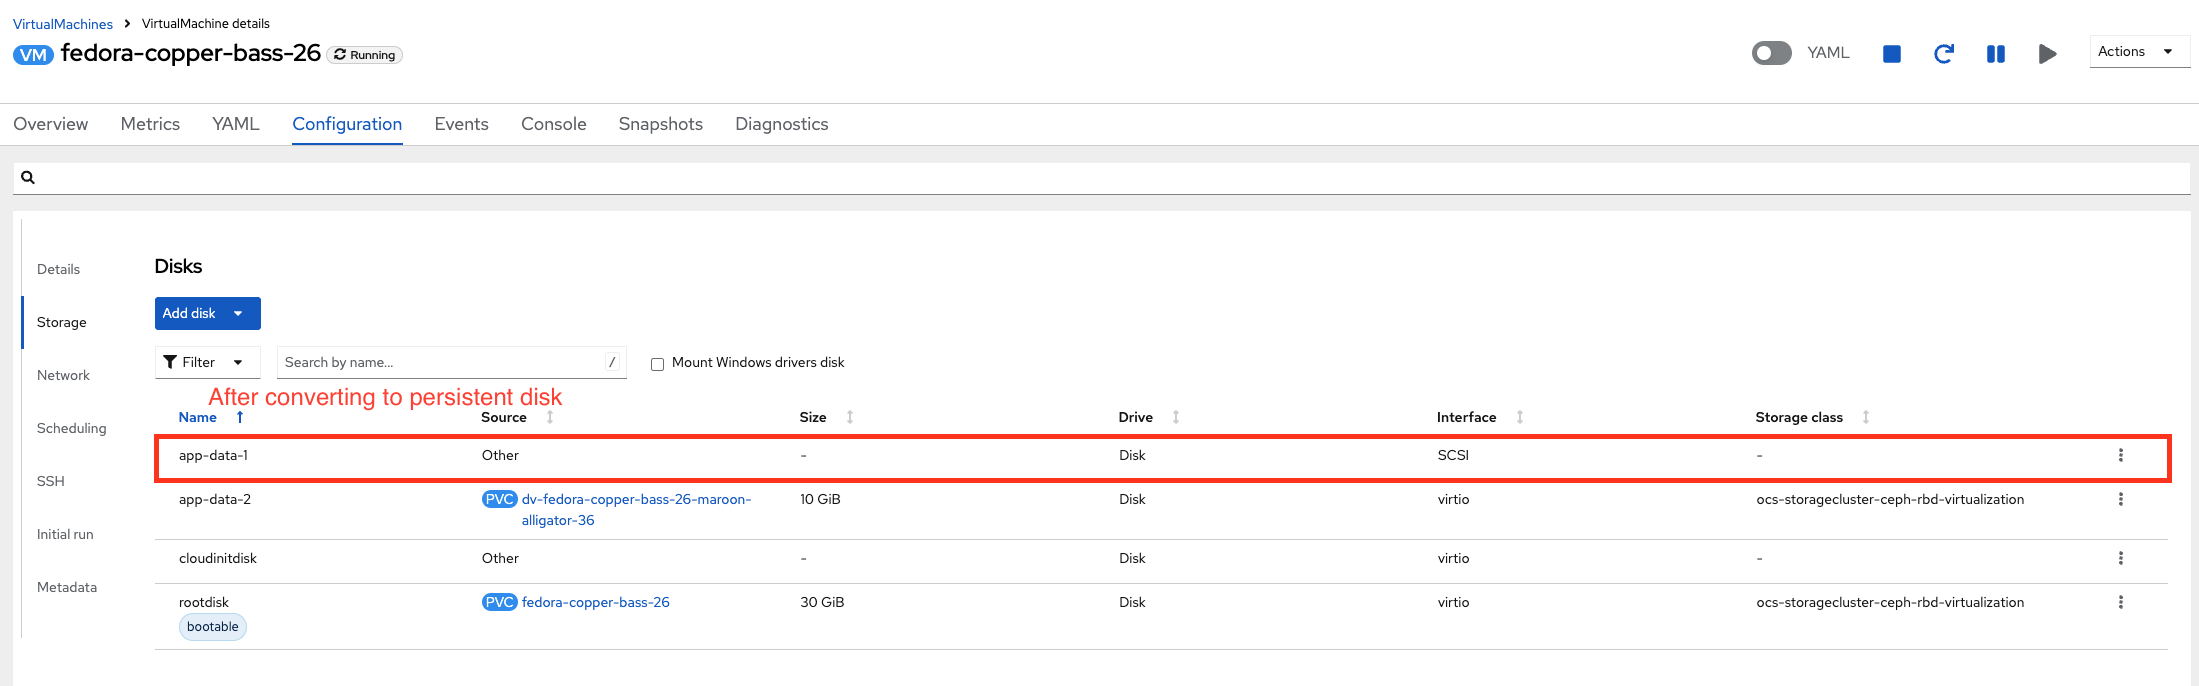Switch to the Snapshots tab
This screenshot has height=686, width=2199.
pyautogui.click(x=660, y=124)
